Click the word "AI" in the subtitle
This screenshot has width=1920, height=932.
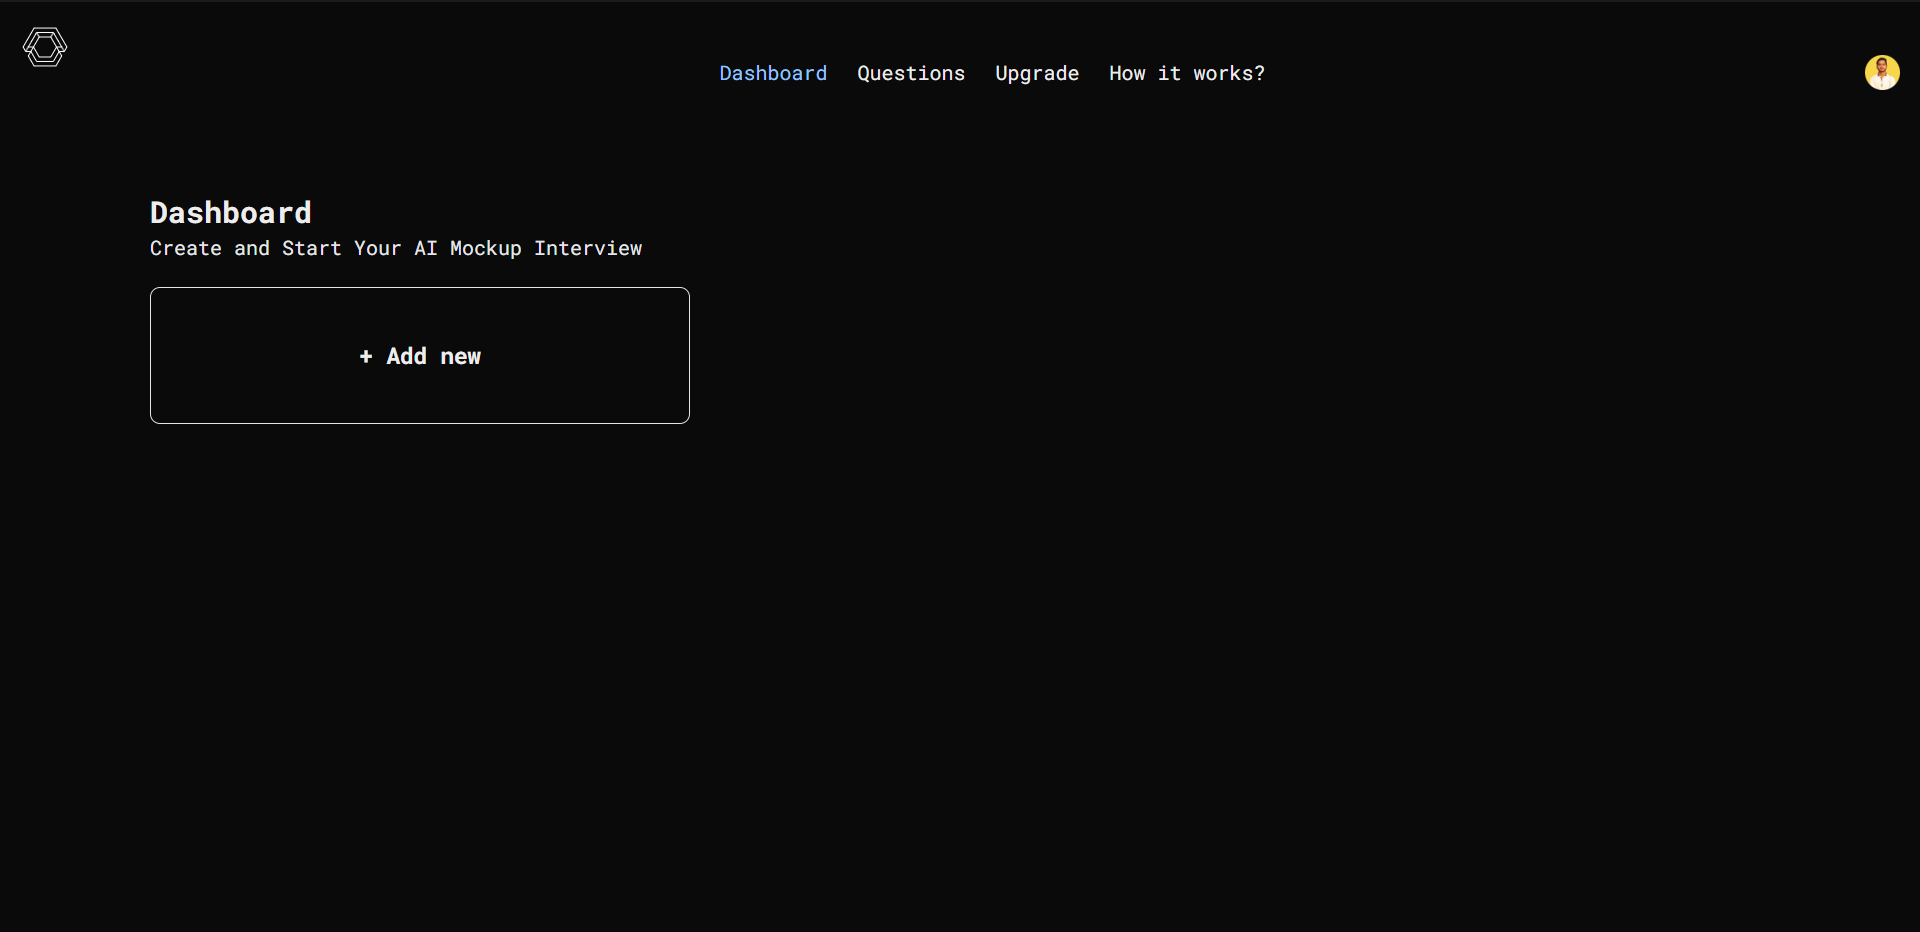pos(425,249)
